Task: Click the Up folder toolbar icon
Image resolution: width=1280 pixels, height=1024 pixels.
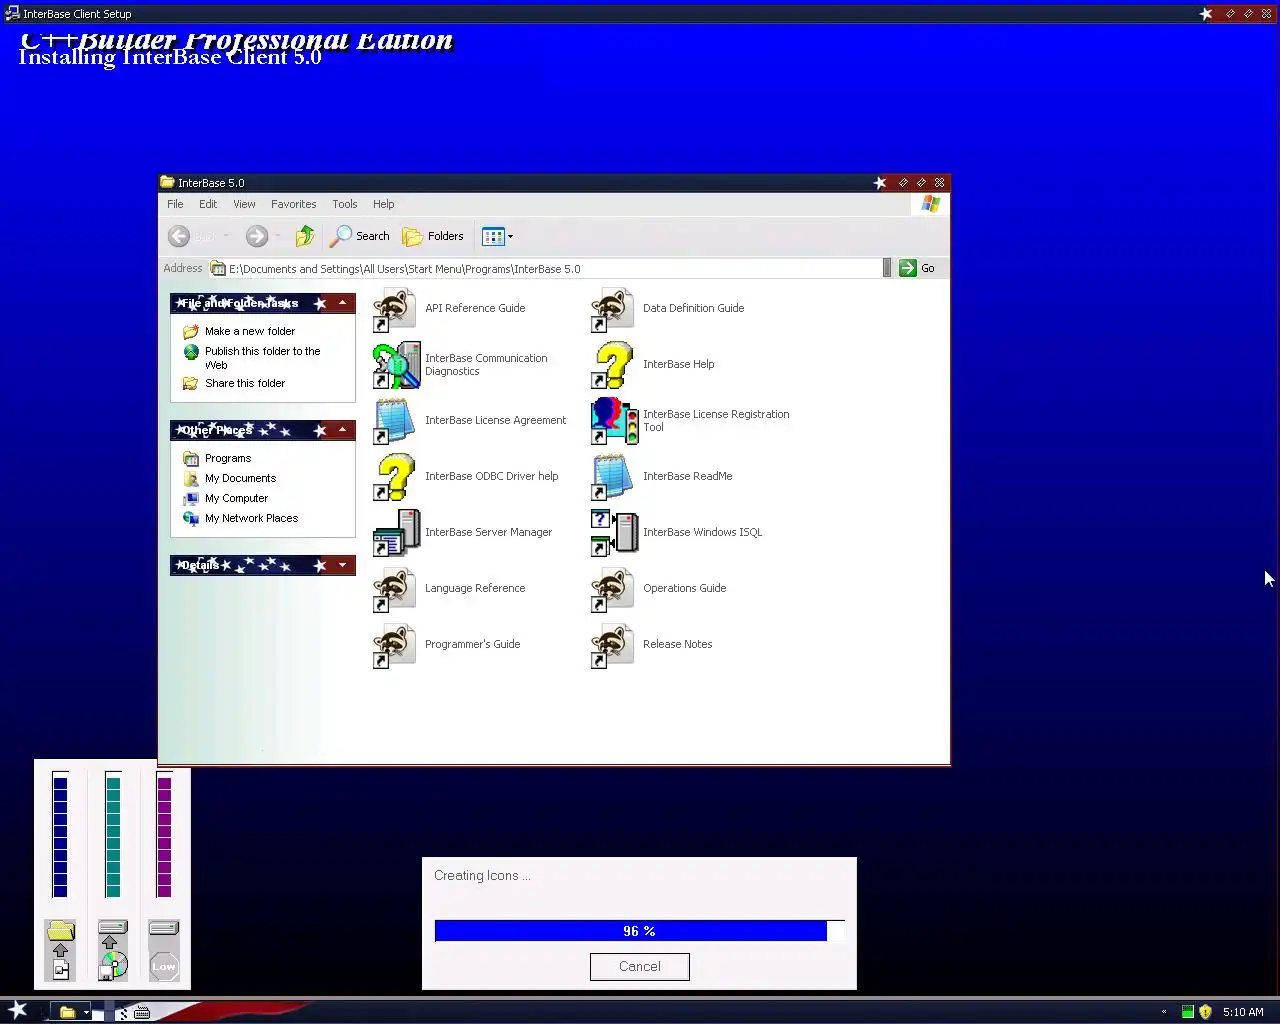Action: (x=305, y=236)
